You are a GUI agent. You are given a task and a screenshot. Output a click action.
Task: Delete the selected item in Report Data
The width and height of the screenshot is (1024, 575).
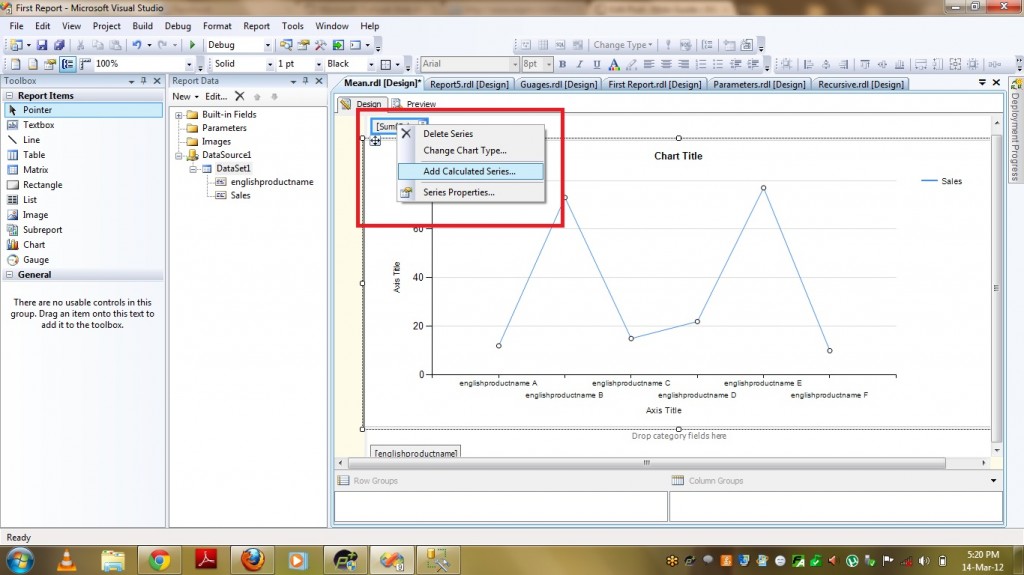[239, 97]
